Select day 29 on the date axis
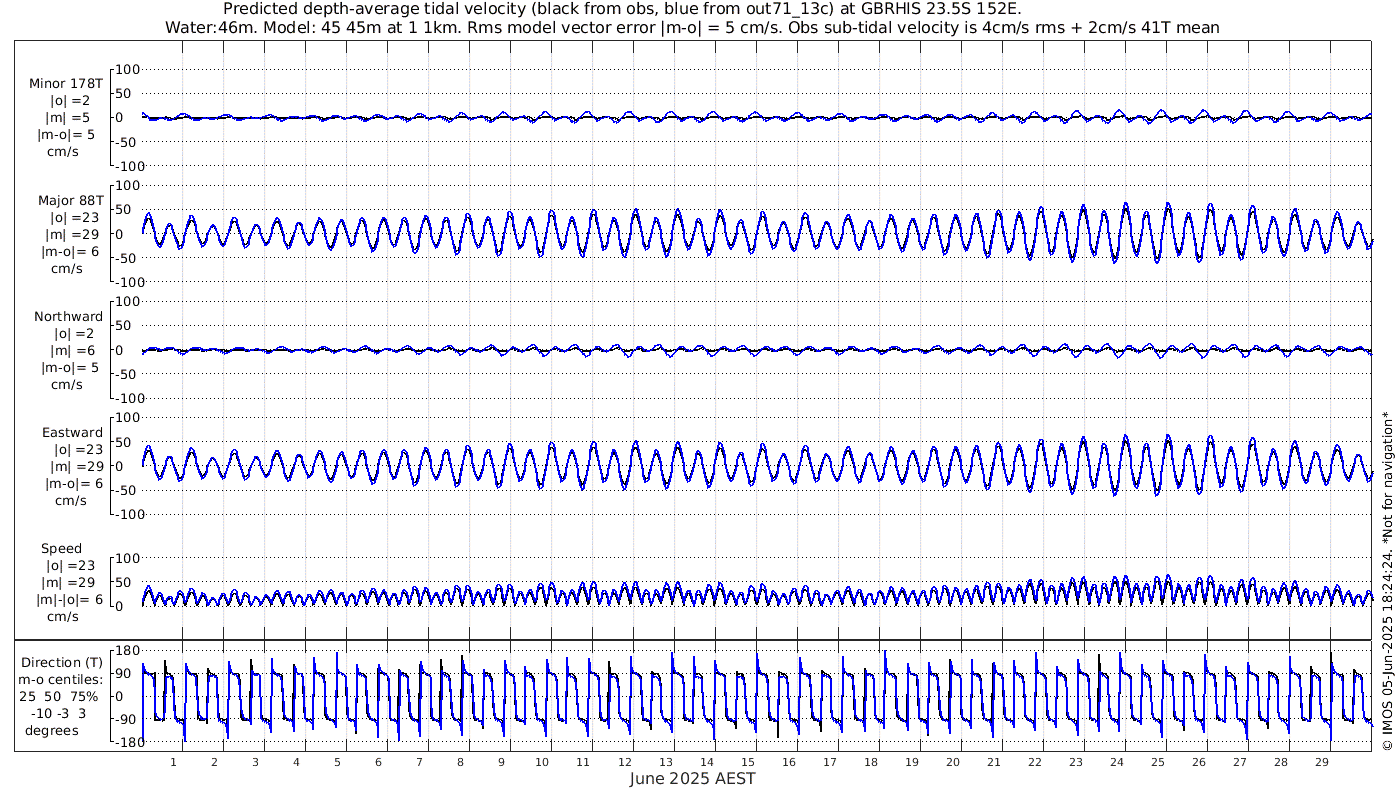The height and width of the screenshot is (800, 1400). point(1321,762)
